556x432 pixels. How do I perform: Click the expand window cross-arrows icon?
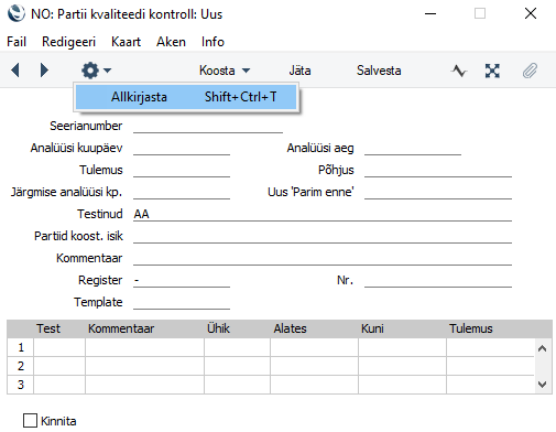pos(493,71)
